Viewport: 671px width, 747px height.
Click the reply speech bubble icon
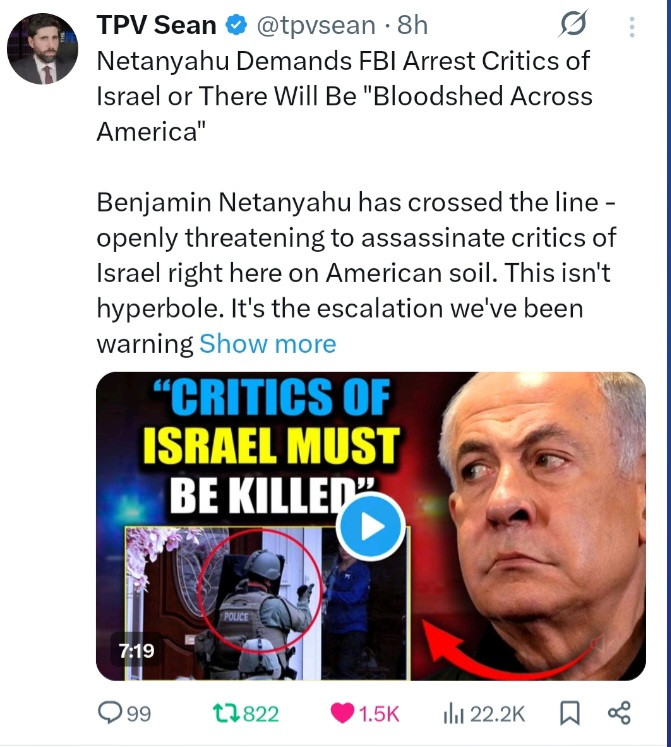[109, 713]
